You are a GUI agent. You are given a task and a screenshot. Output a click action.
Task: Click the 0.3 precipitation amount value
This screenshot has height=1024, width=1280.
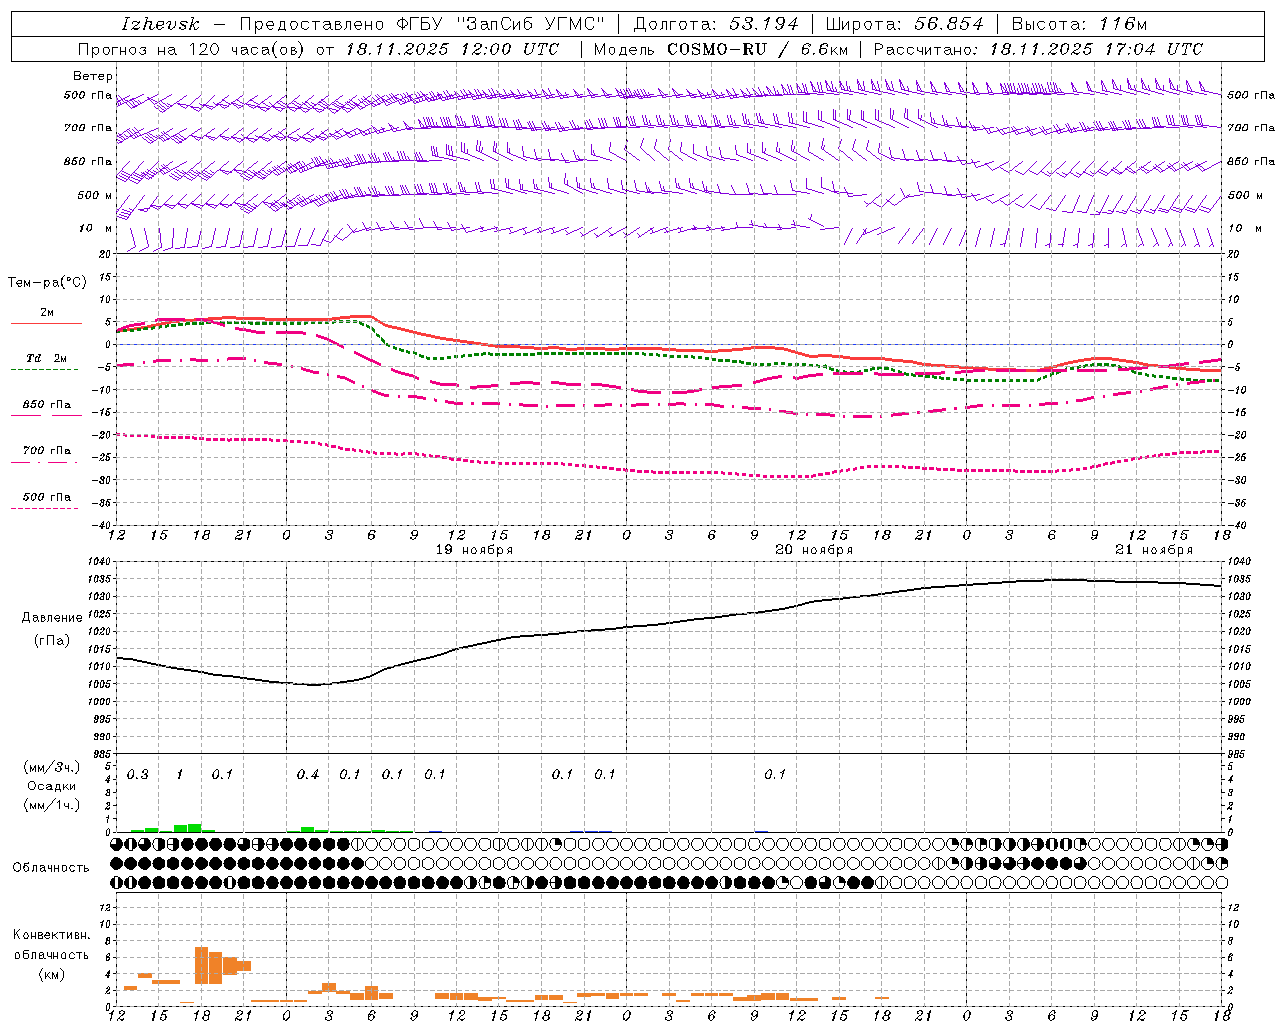click(138, 775)
